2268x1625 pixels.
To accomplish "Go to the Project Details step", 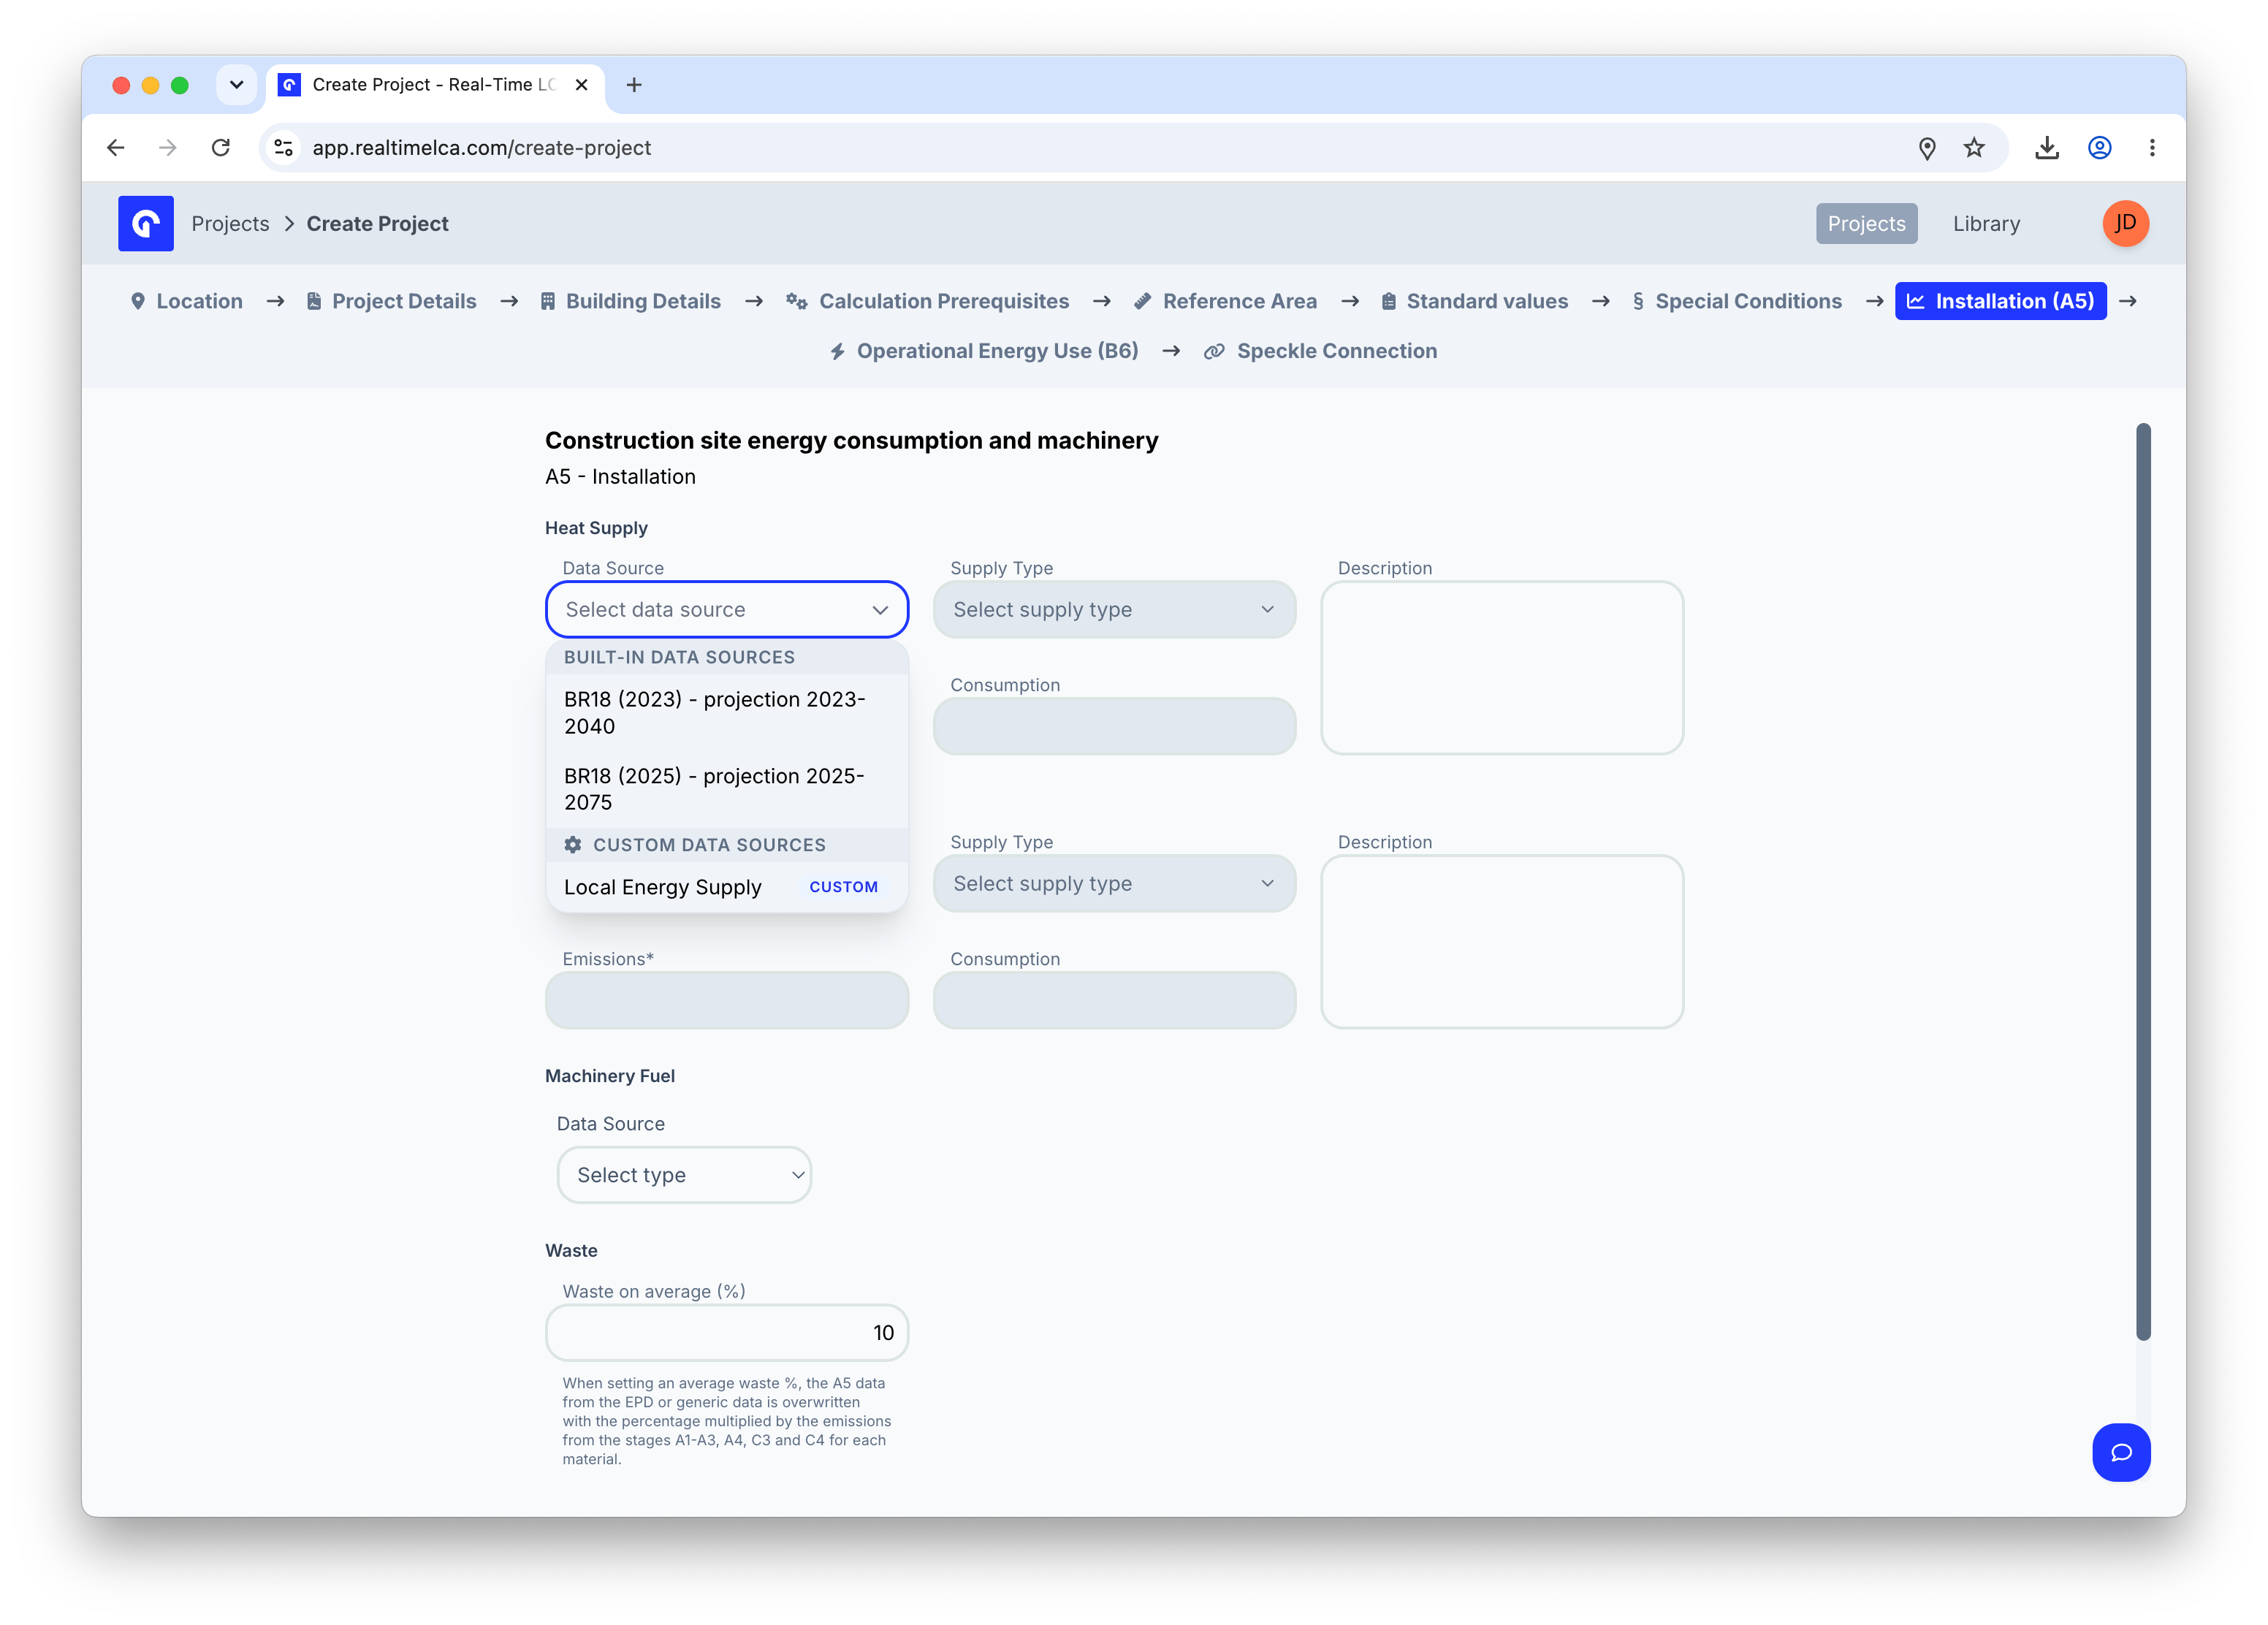I will point(392,301).
